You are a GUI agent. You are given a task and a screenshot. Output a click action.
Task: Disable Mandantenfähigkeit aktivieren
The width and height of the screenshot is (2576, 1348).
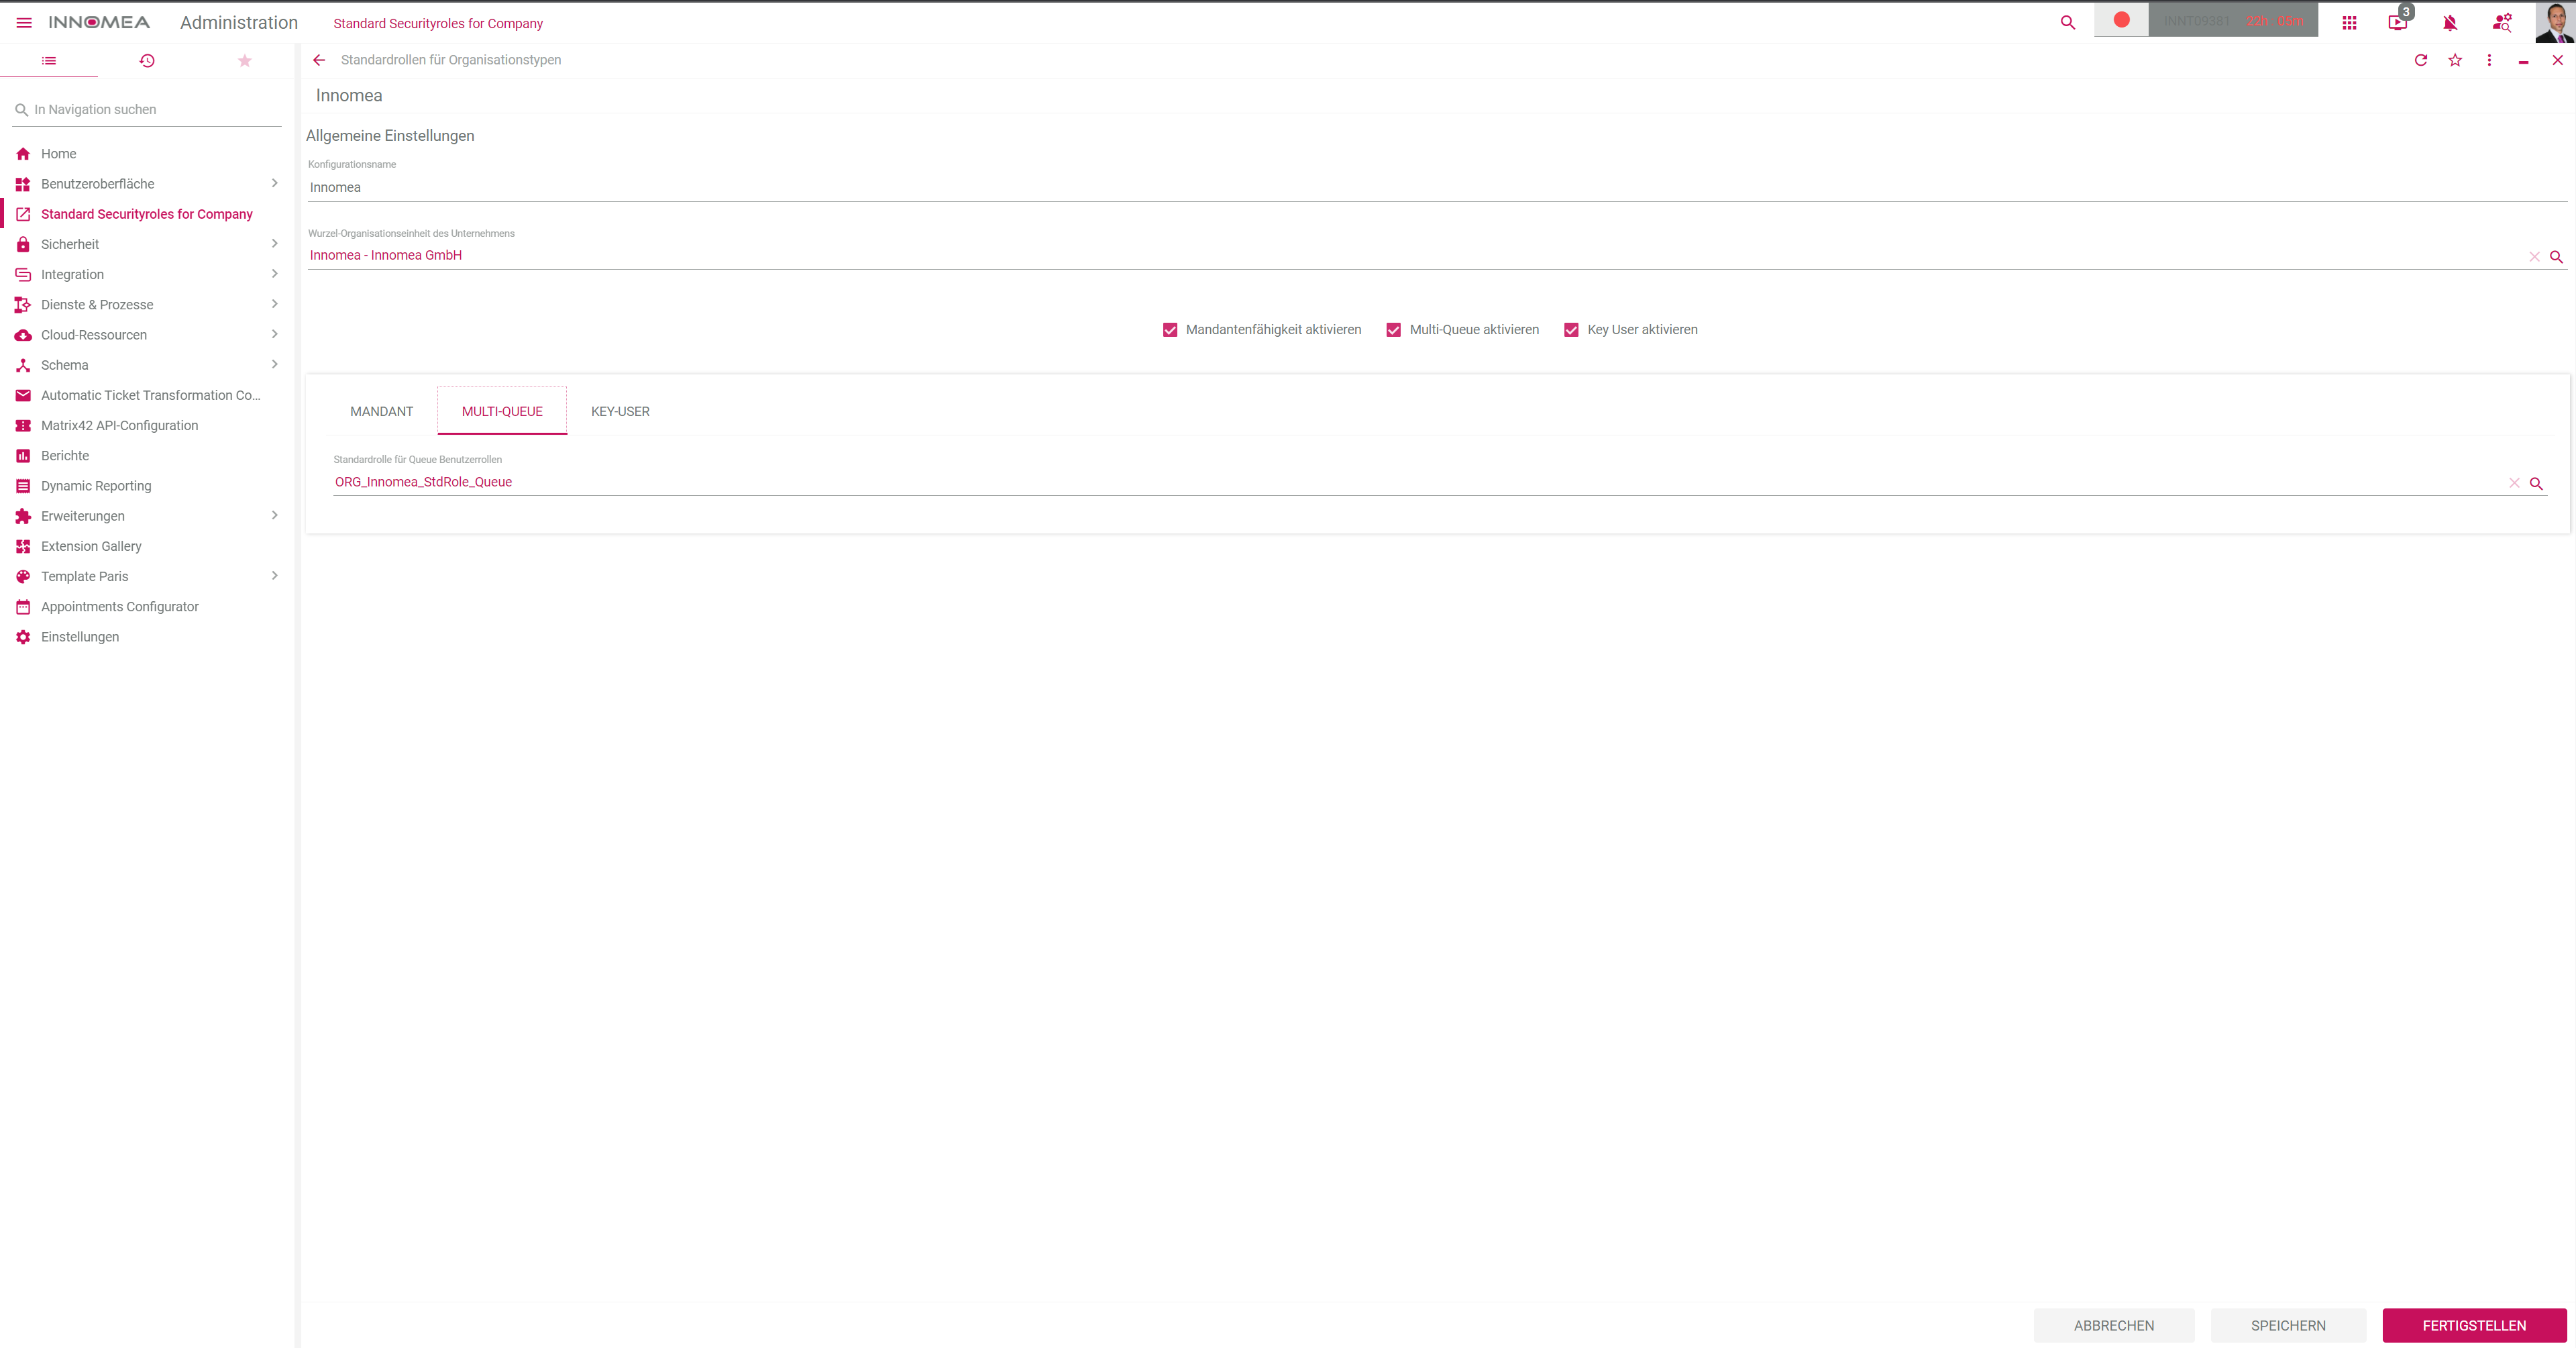tap(1169, 329)
